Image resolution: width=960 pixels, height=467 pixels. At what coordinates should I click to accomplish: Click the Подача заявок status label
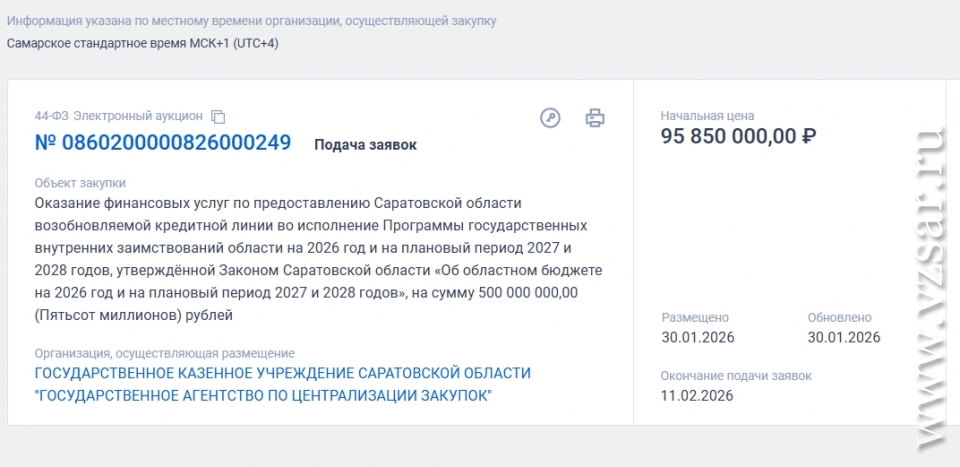point(365,145)
